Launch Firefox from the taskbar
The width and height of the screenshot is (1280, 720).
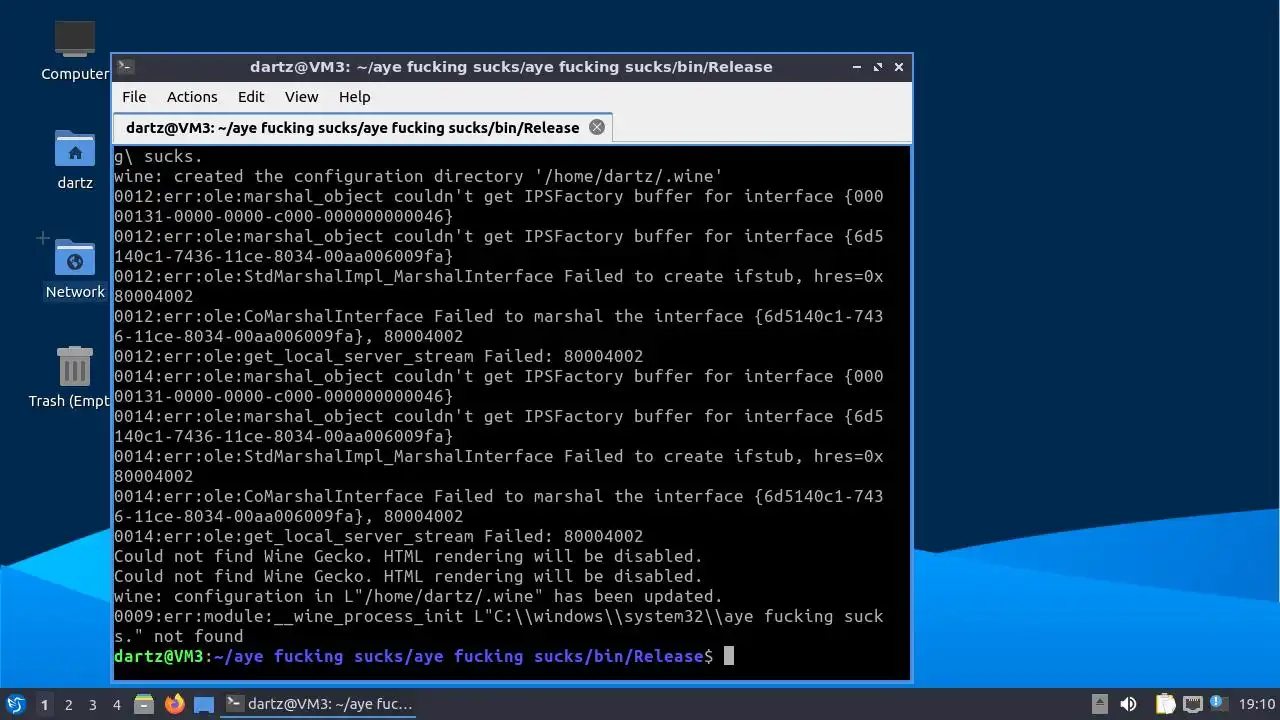click(x=175, y=704)
